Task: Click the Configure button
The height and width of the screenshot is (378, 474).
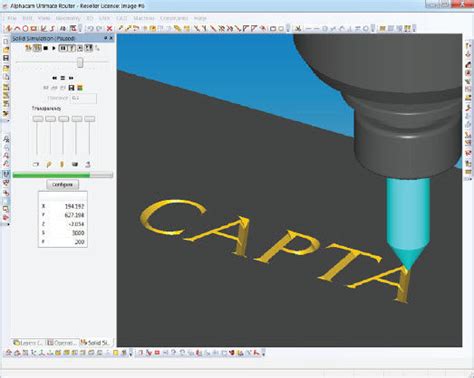Action: (x=62, y=184)
